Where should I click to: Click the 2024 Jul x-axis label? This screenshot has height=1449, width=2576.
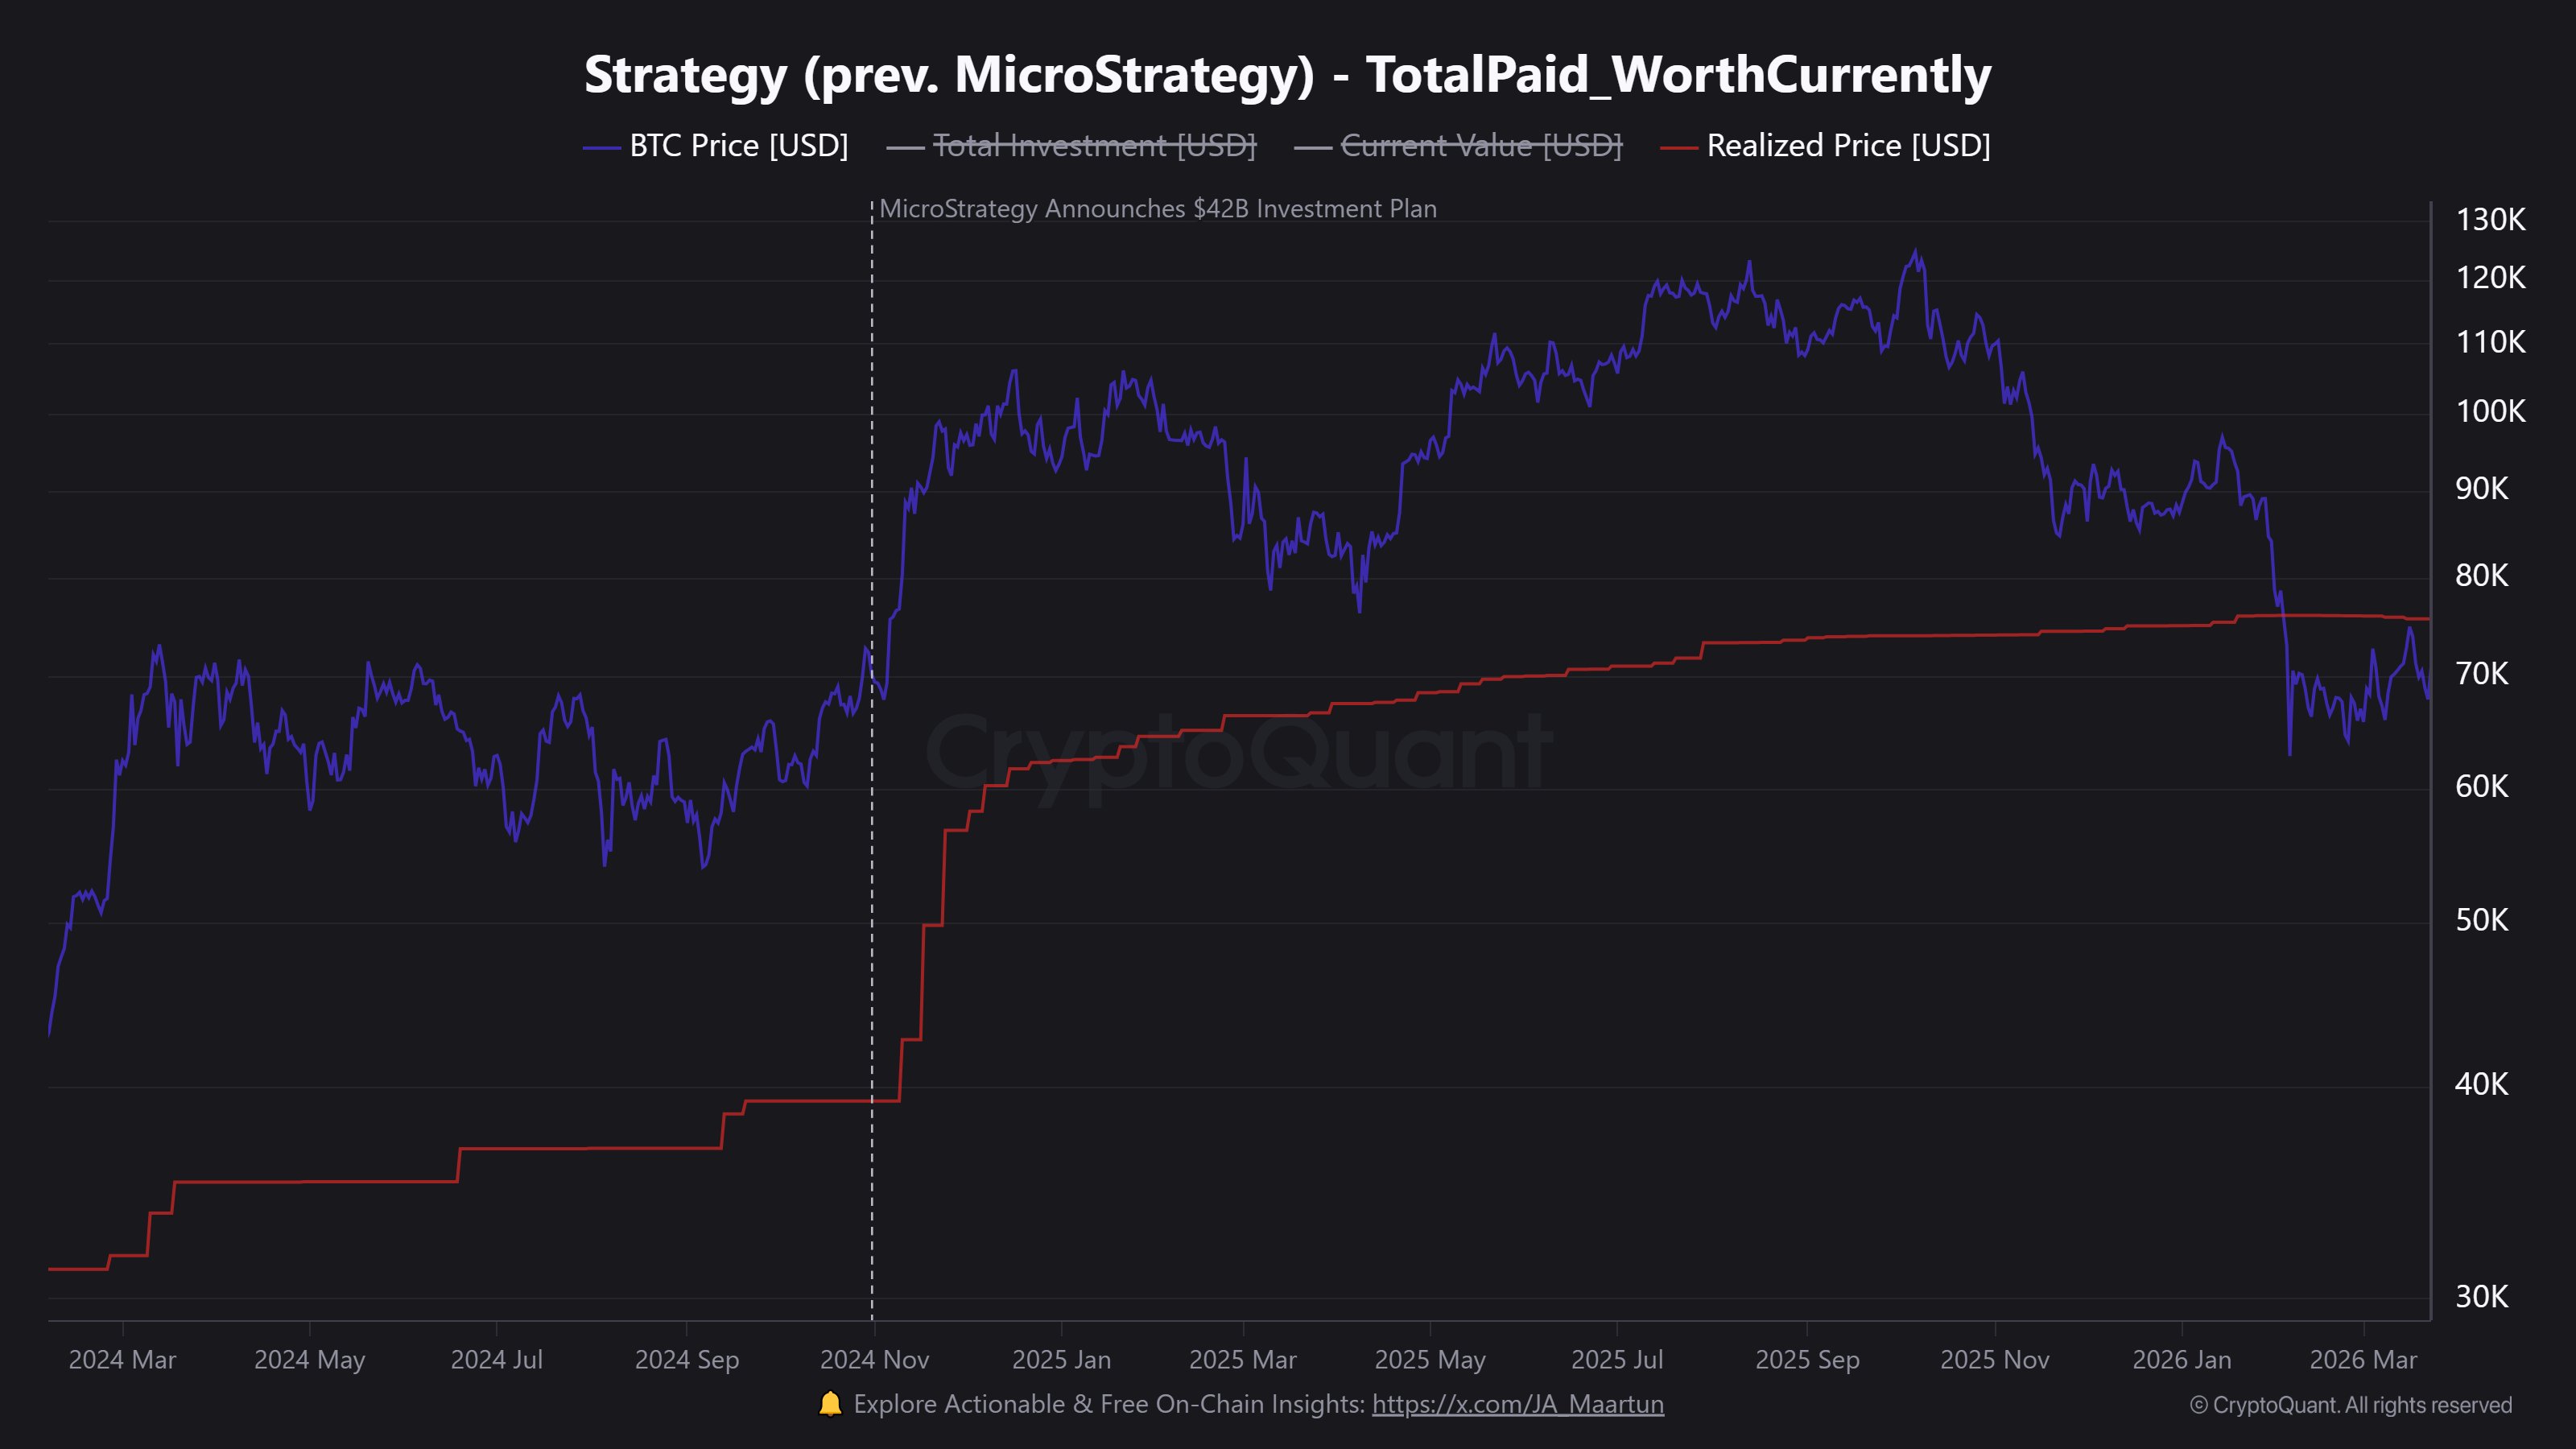[497, 1360]
